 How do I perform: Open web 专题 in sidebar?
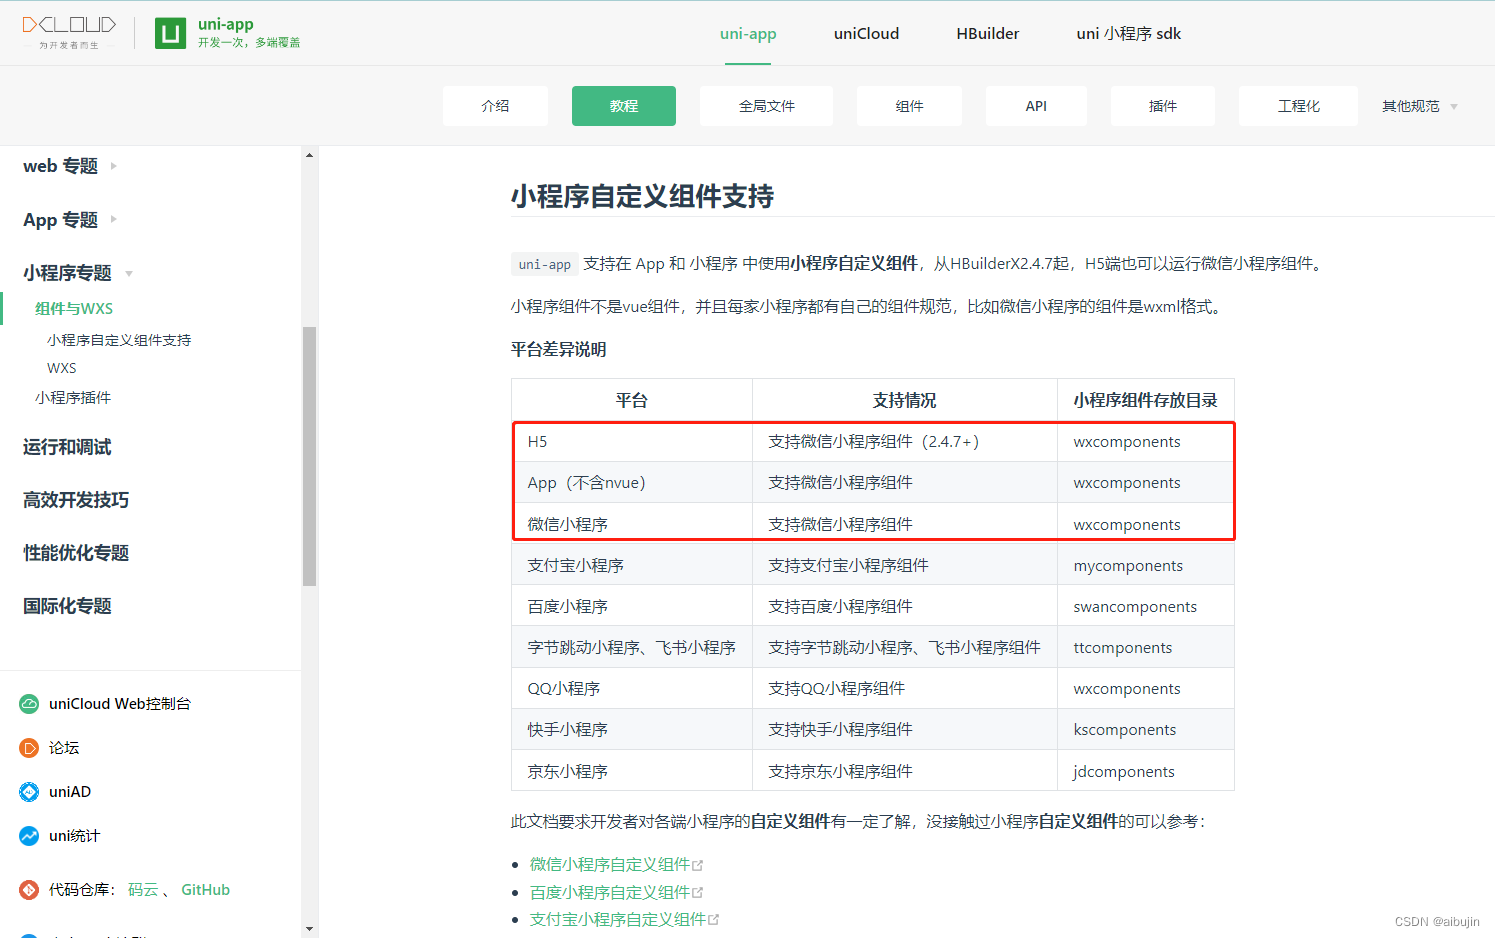click(x=60, y=166)
